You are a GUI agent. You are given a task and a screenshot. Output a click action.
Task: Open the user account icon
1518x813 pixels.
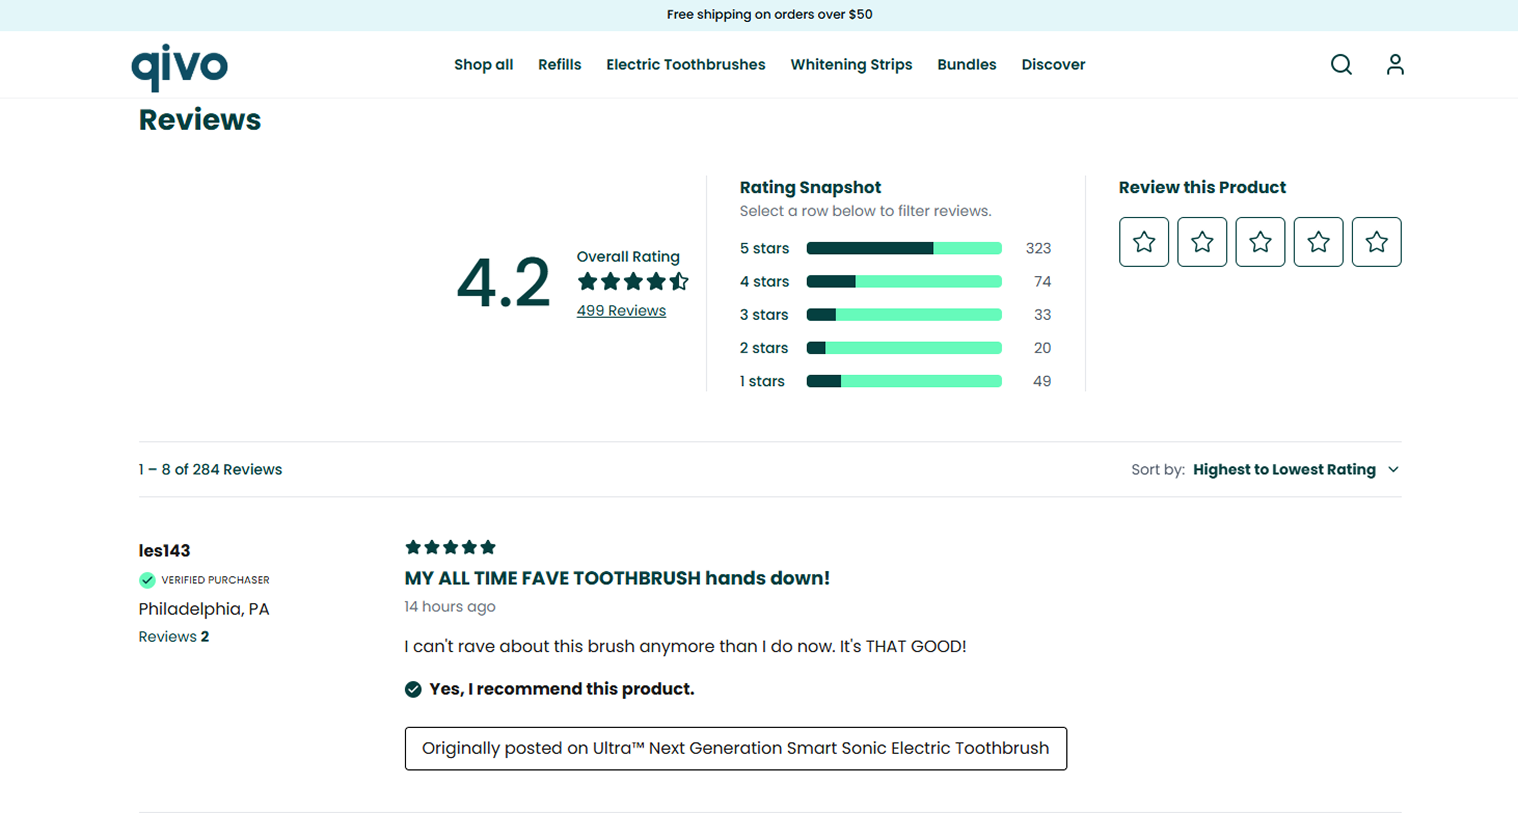1395,65
